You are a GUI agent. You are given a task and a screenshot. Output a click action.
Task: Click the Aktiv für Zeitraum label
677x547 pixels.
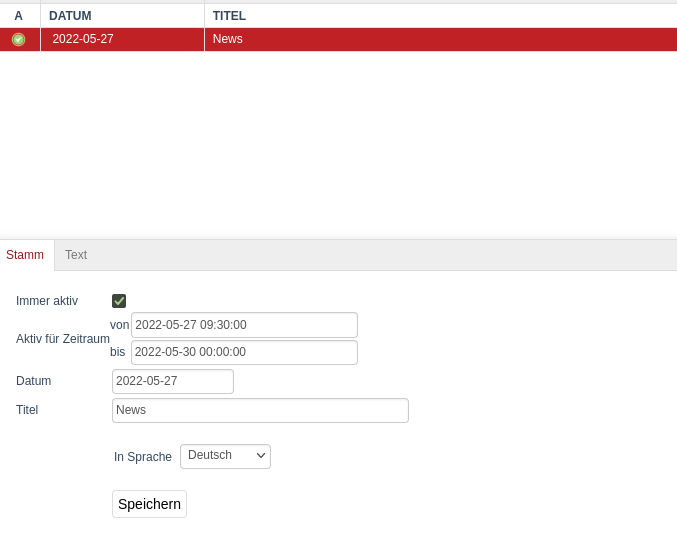tap(62, 339)
